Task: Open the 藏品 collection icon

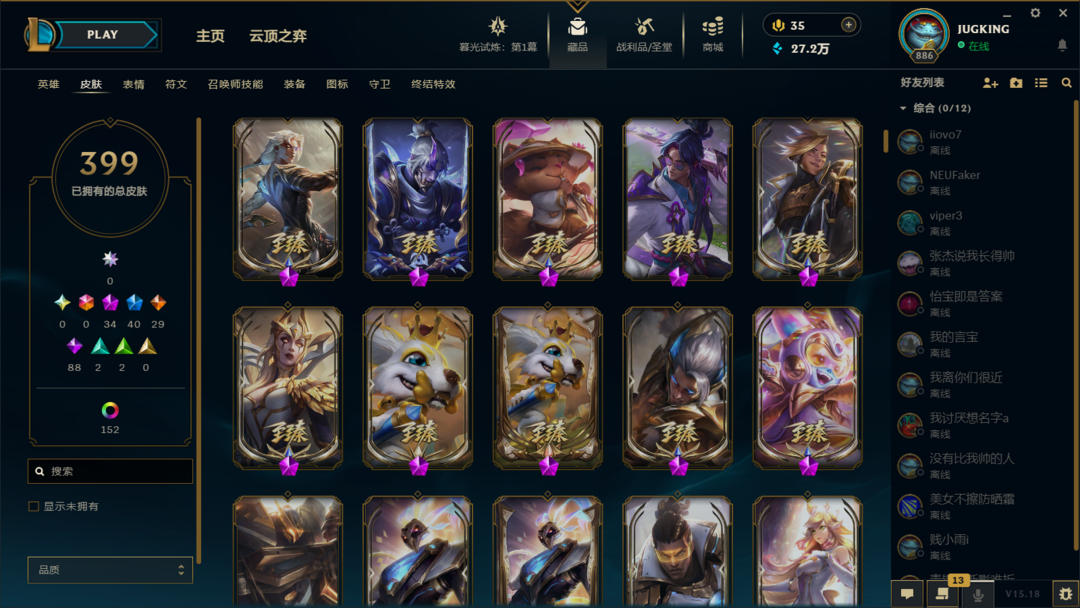Action: tap(577, 28)
